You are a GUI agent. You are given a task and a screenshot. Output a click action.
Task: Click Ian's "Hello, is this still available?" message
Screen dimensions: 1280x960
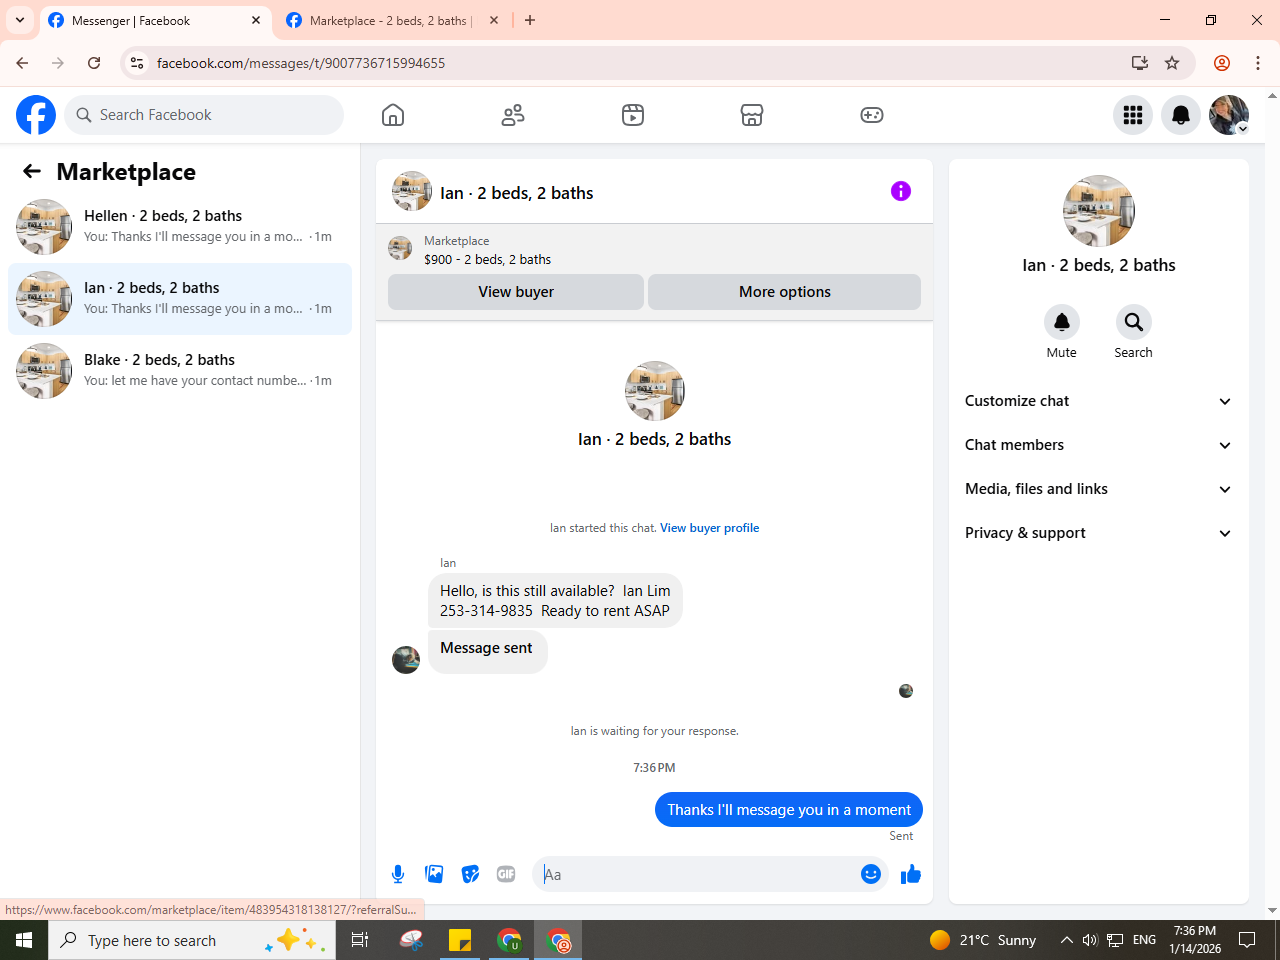555,601
